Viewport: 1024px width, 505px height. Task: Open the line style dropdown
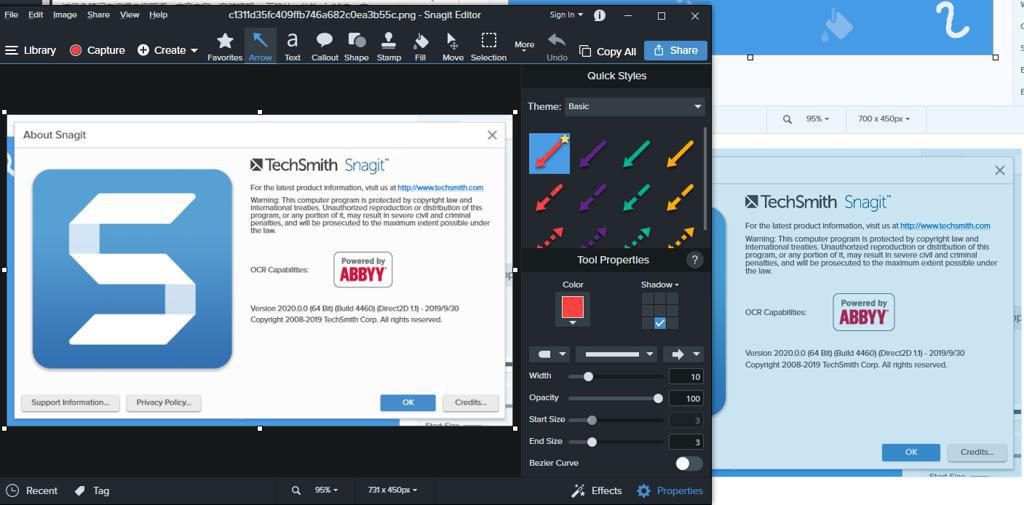tap(616, 354)
